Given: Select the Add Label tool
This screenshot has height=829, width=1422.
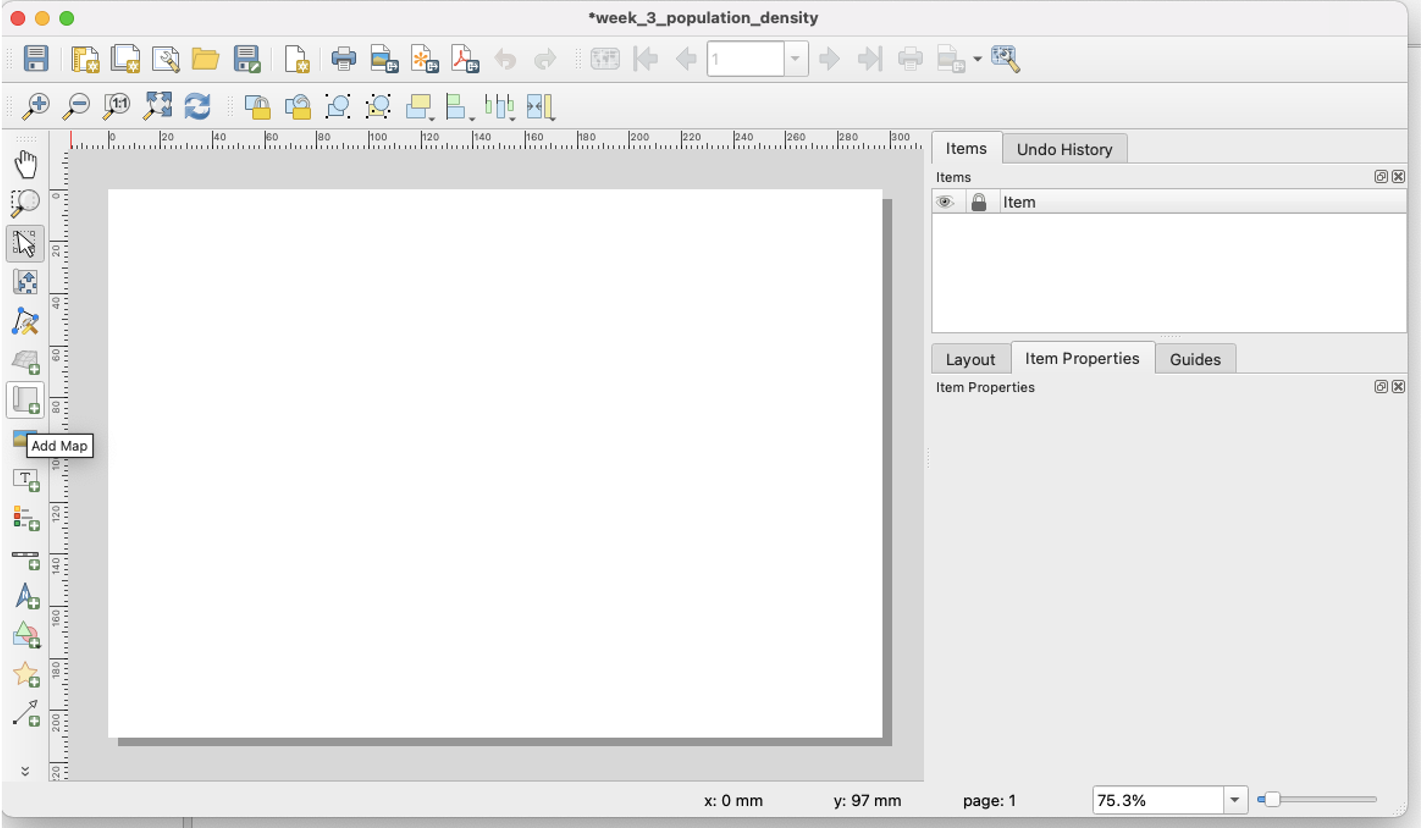Looking at the screenshot, I should click(x=26, y=481).
